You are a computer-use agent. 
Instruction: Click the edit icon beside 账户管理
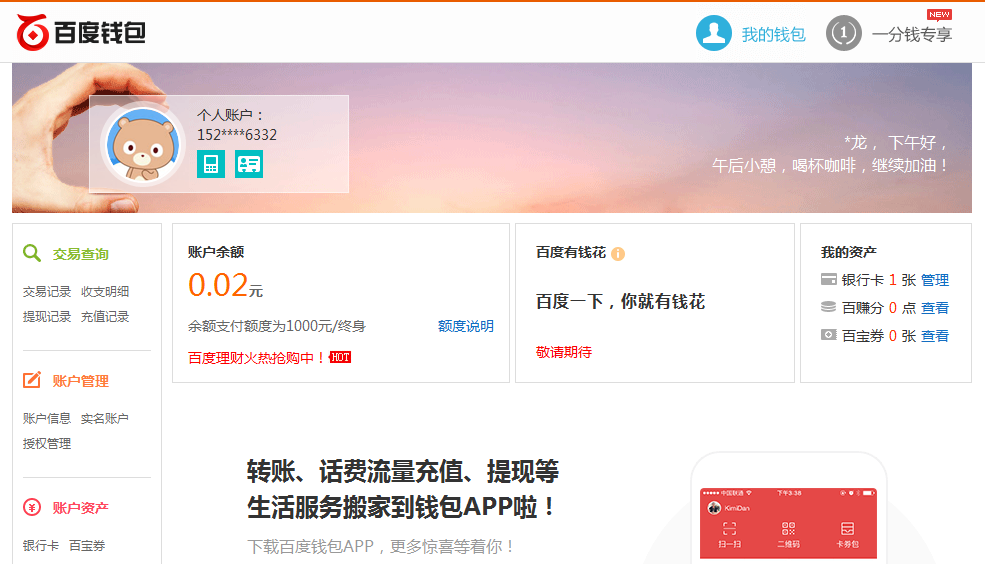pyautogui.click(x=31, y=380)
